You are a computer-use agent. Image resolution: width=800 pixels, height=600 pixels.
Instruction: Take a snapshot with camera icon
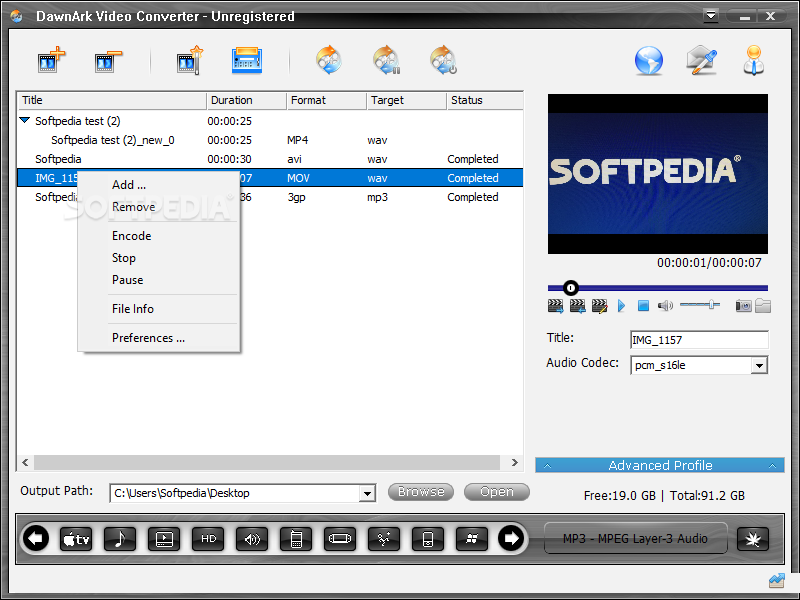[x=743, y=306]
